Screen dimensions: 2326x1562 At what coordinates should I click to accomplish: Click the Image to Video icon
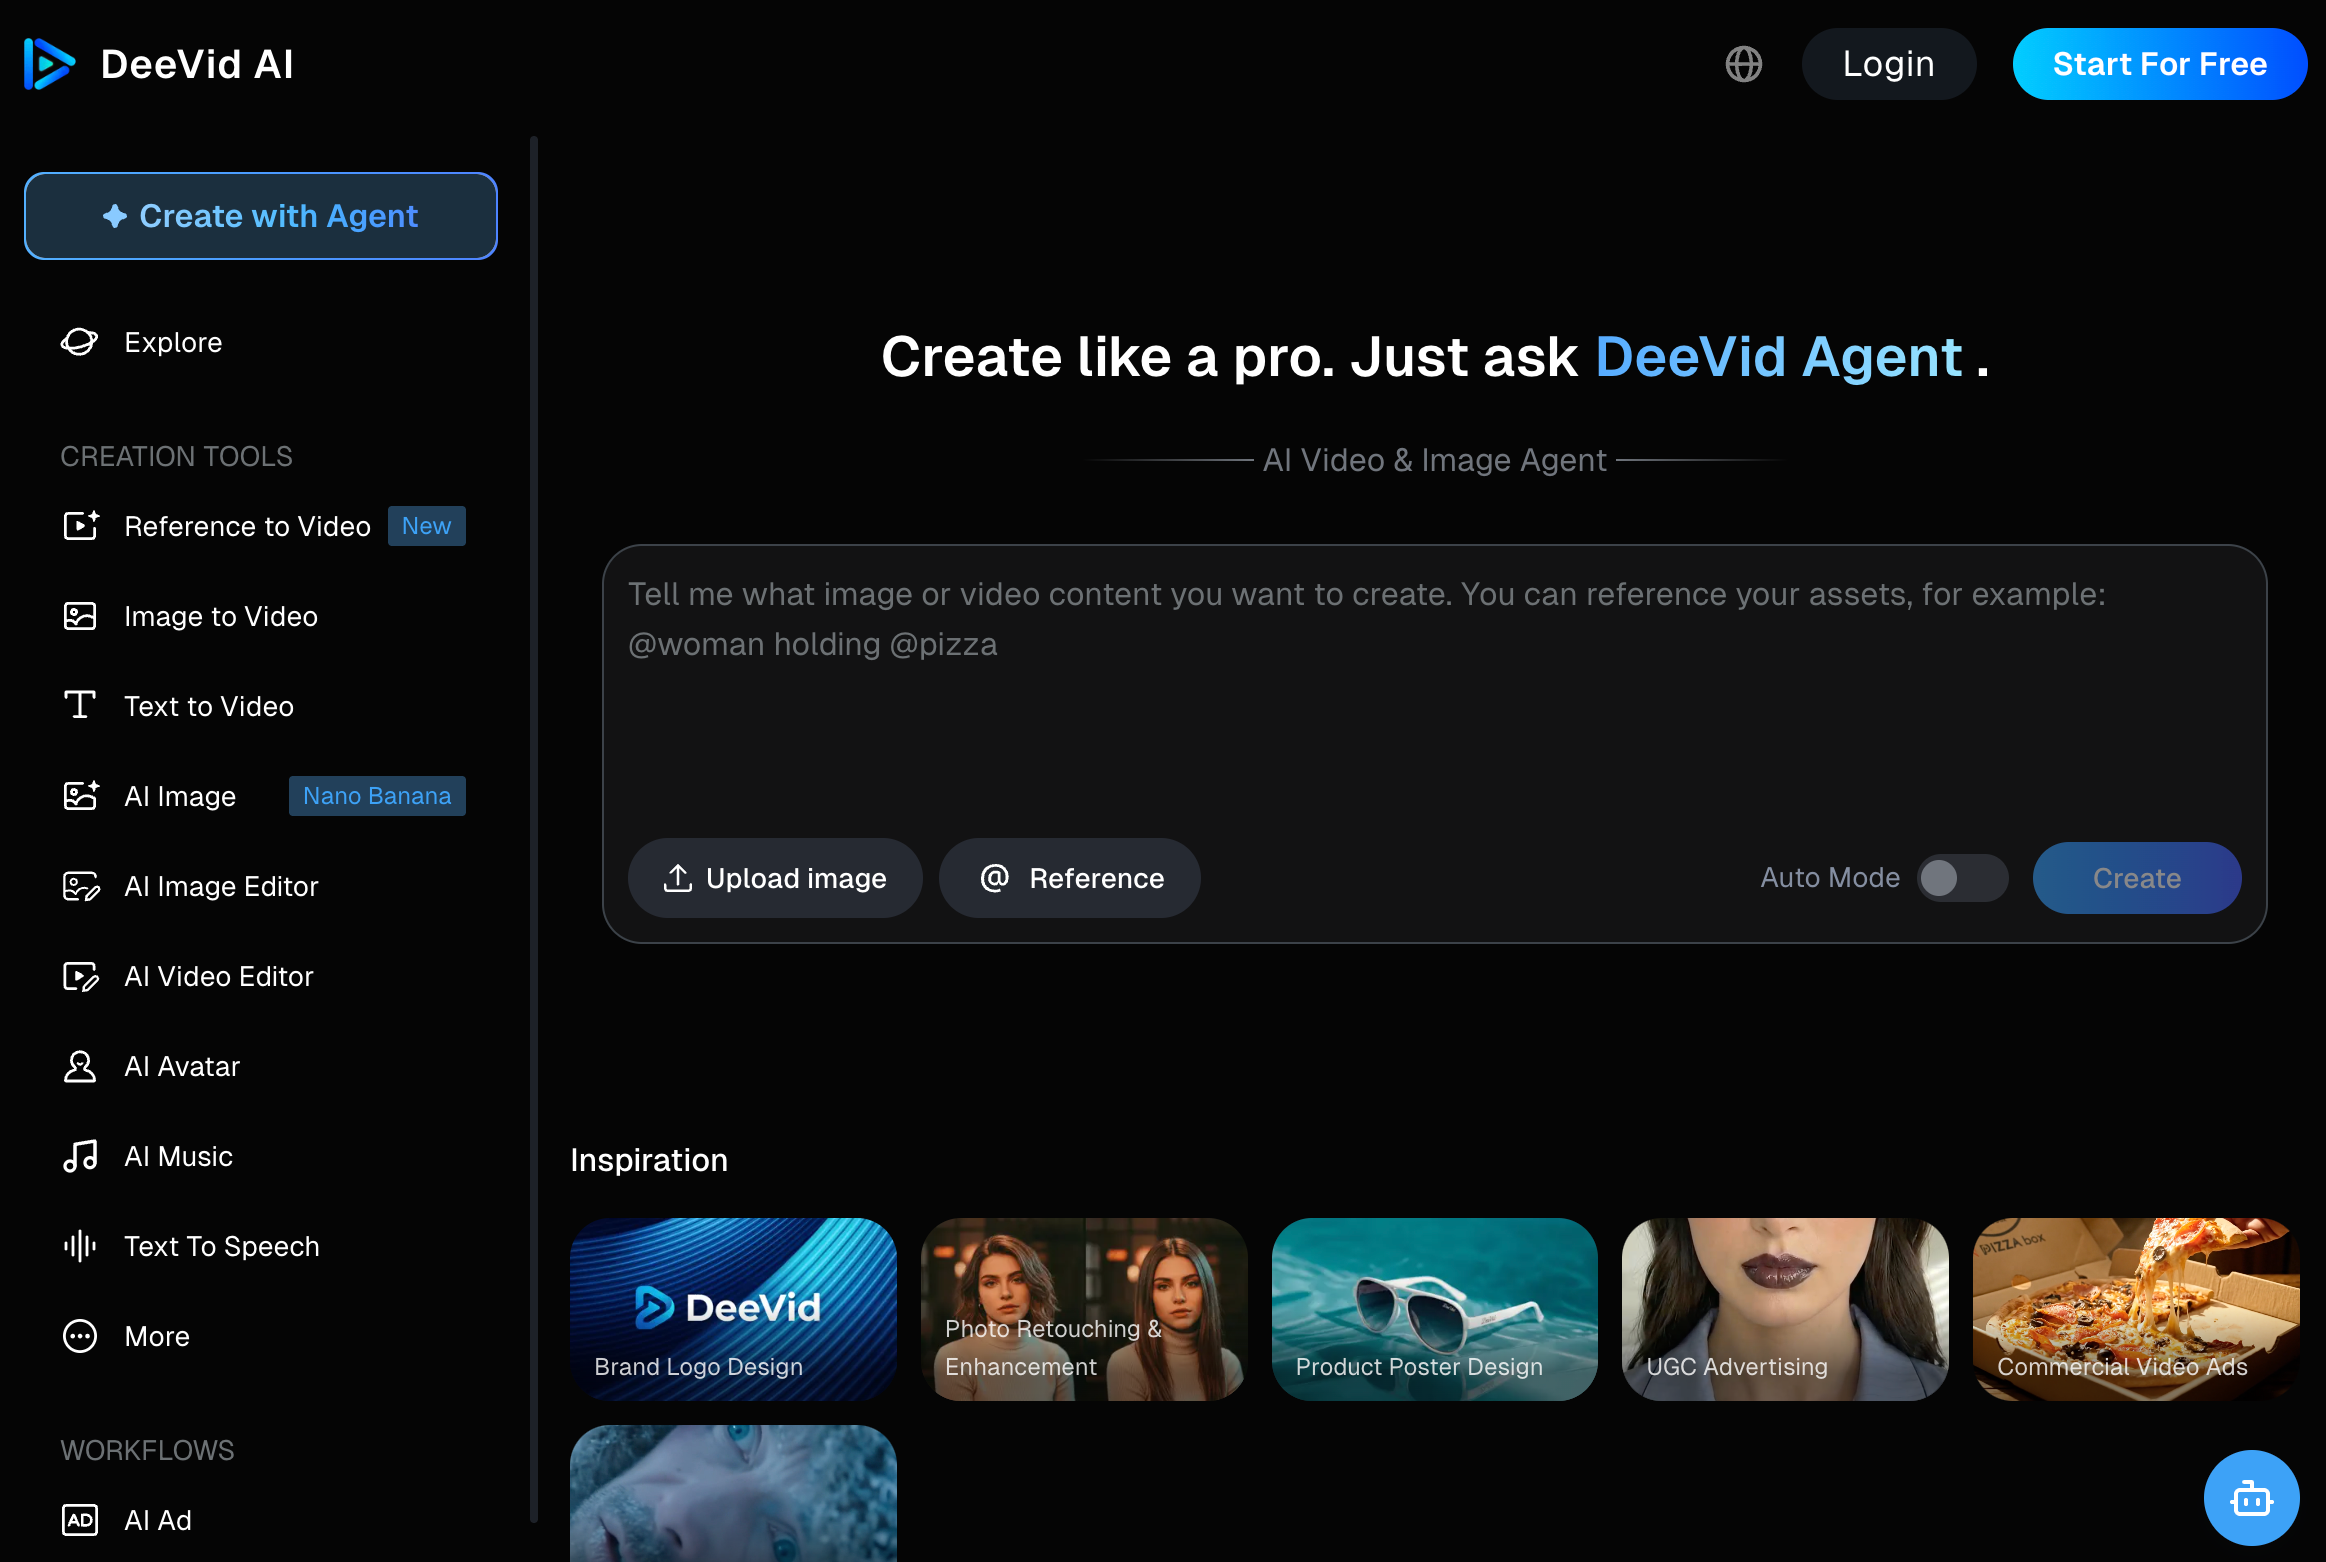(x=80, y=616)
